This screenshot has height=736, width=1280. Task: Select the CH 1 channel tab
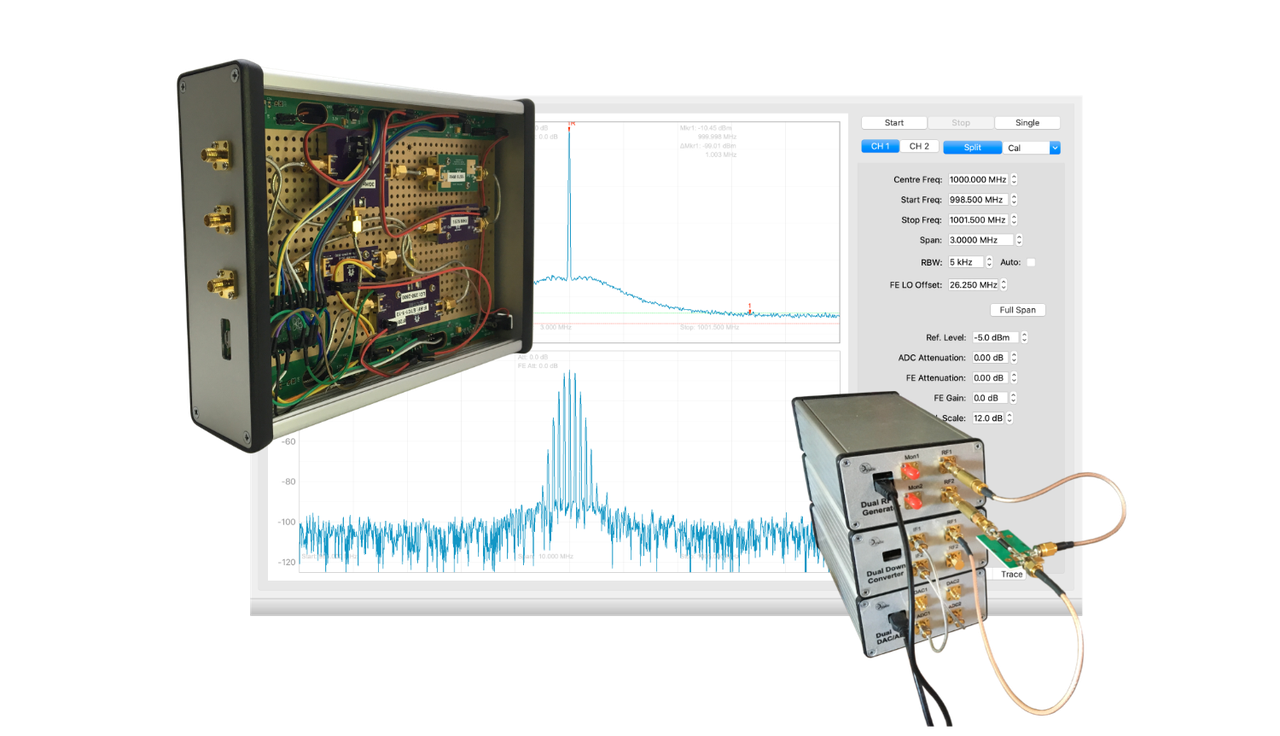(x=880, y=147)
